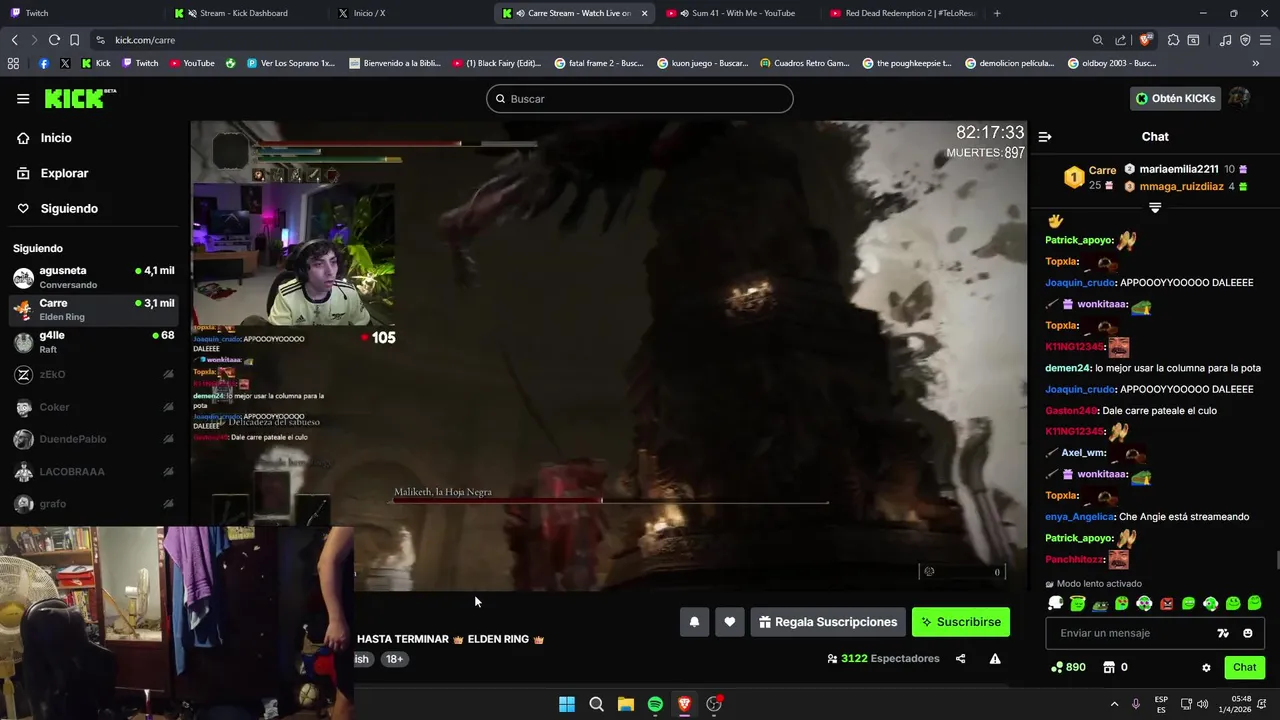Image resolution: width=1280 pixels, height=720 pixels.
Task: Open chat settings gear icon
Action: (1206, 667)
